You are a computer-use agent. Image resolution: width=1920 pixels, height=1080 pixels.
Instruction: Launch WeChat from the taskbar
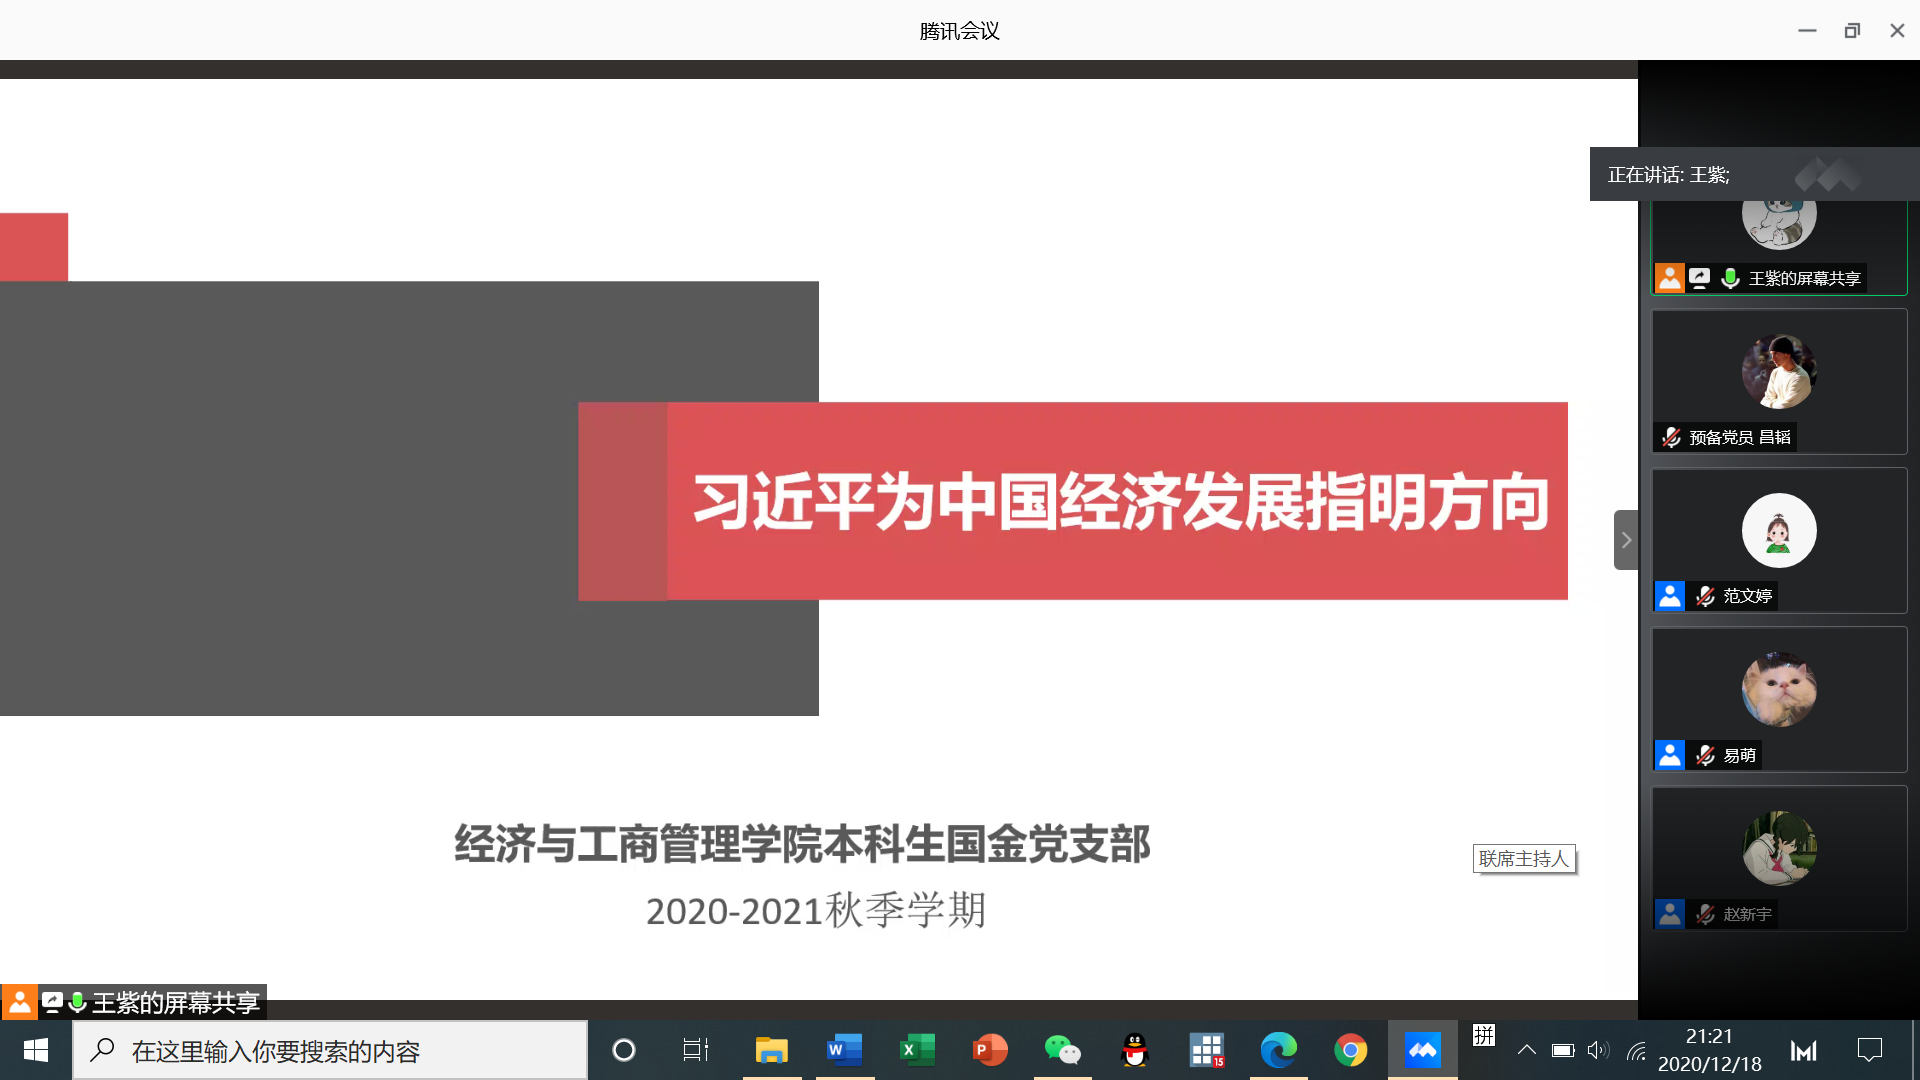pos(1063,1050)
